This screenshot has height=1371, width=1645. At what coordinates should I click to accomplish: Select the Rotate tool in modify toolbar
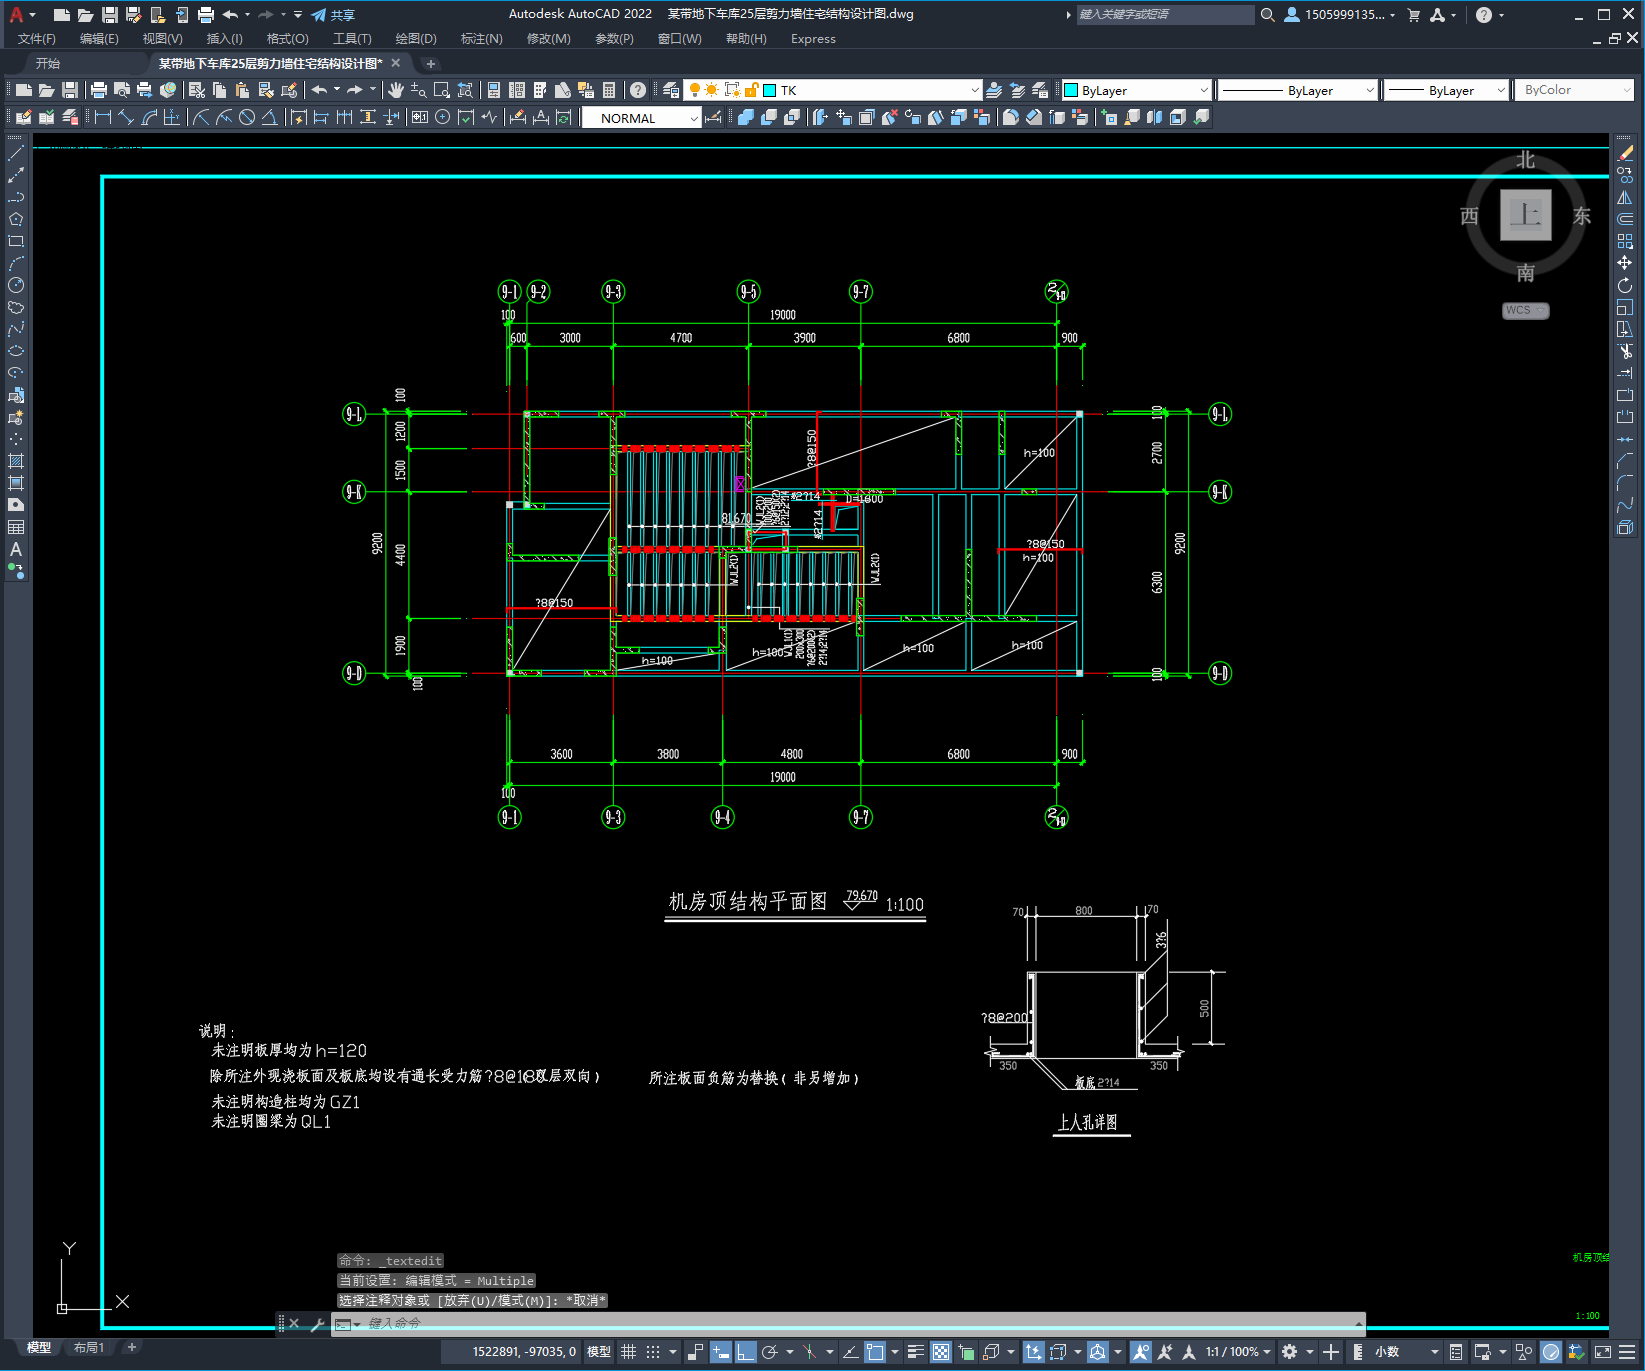click(1625, 286)
